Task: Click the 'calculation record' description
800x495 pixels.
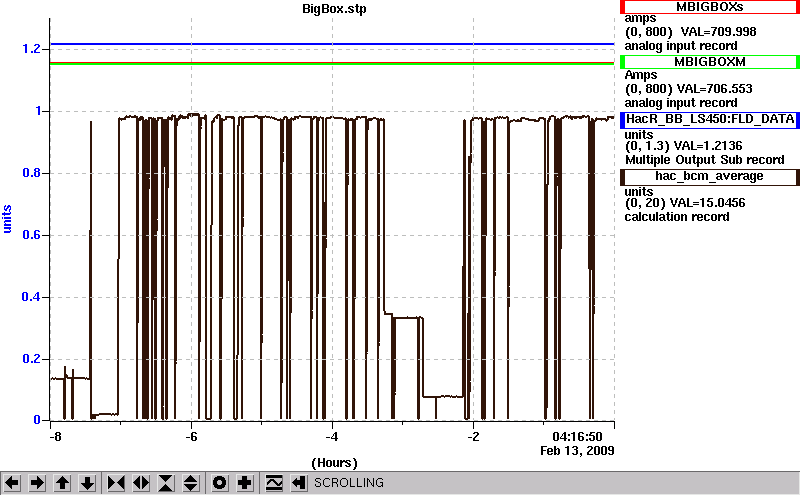Action: pyautogui.click(x=677, y=217)
